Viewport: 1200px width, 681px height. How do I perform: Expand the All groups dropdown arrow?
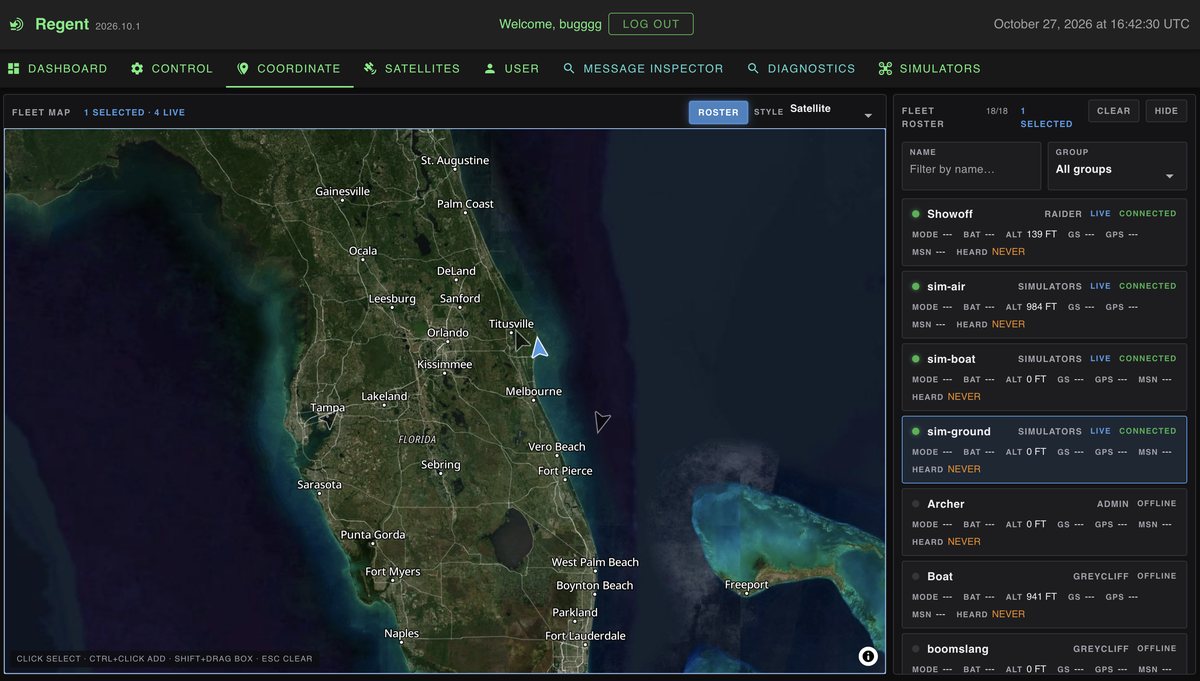[1169, 177]
